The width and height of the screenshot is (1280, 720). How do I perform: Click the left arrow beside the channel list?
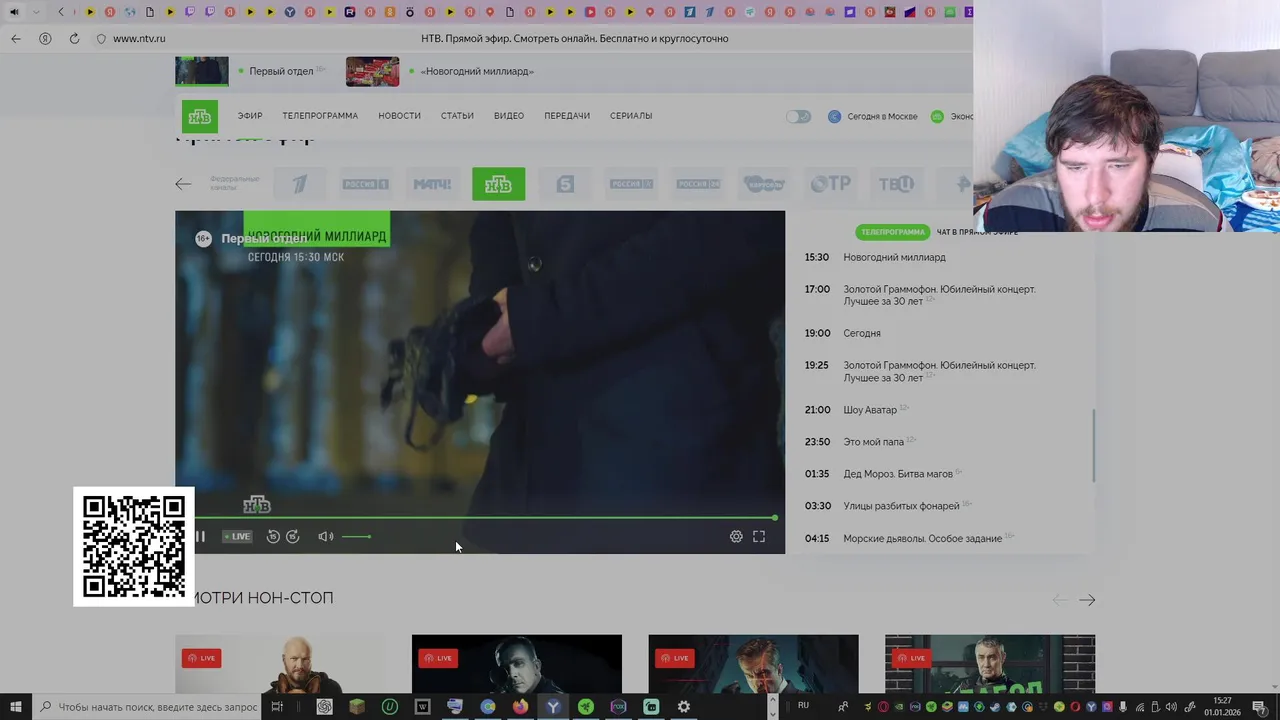[x=183, y=184]
